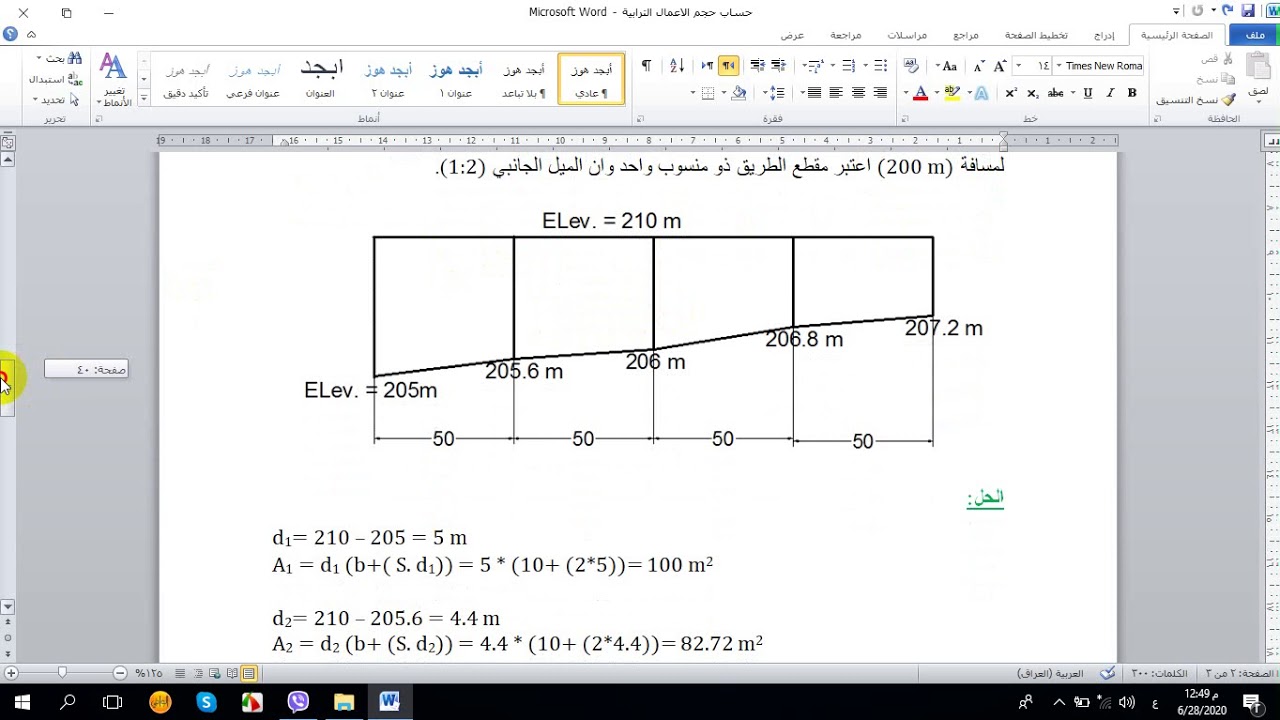Click Bullets list icon

point(880,66)
